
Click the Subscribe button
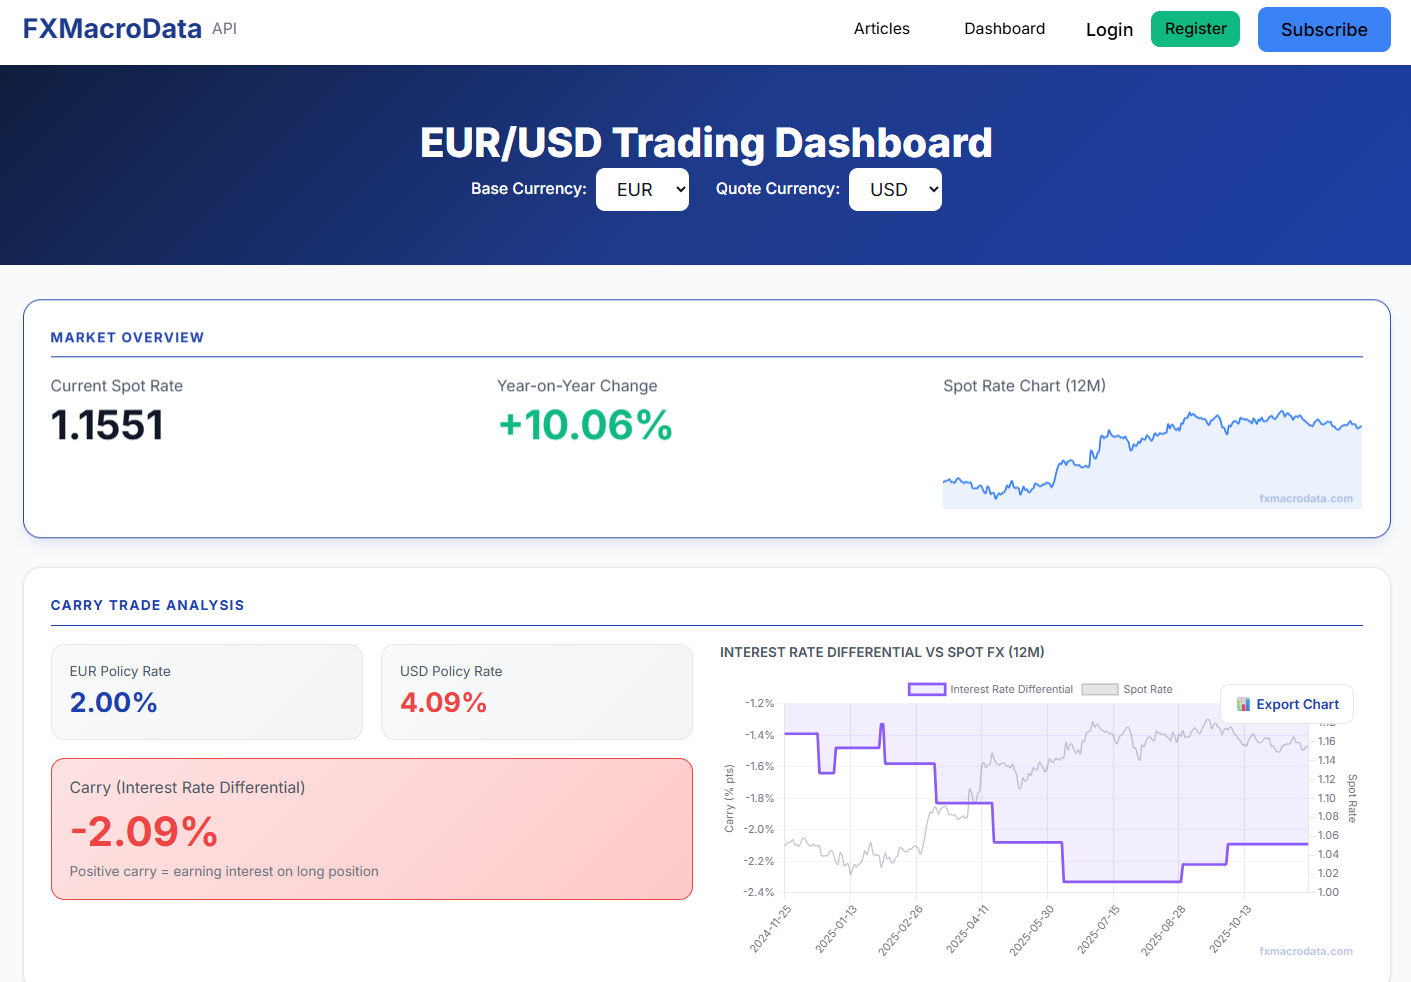(1323, 29)
